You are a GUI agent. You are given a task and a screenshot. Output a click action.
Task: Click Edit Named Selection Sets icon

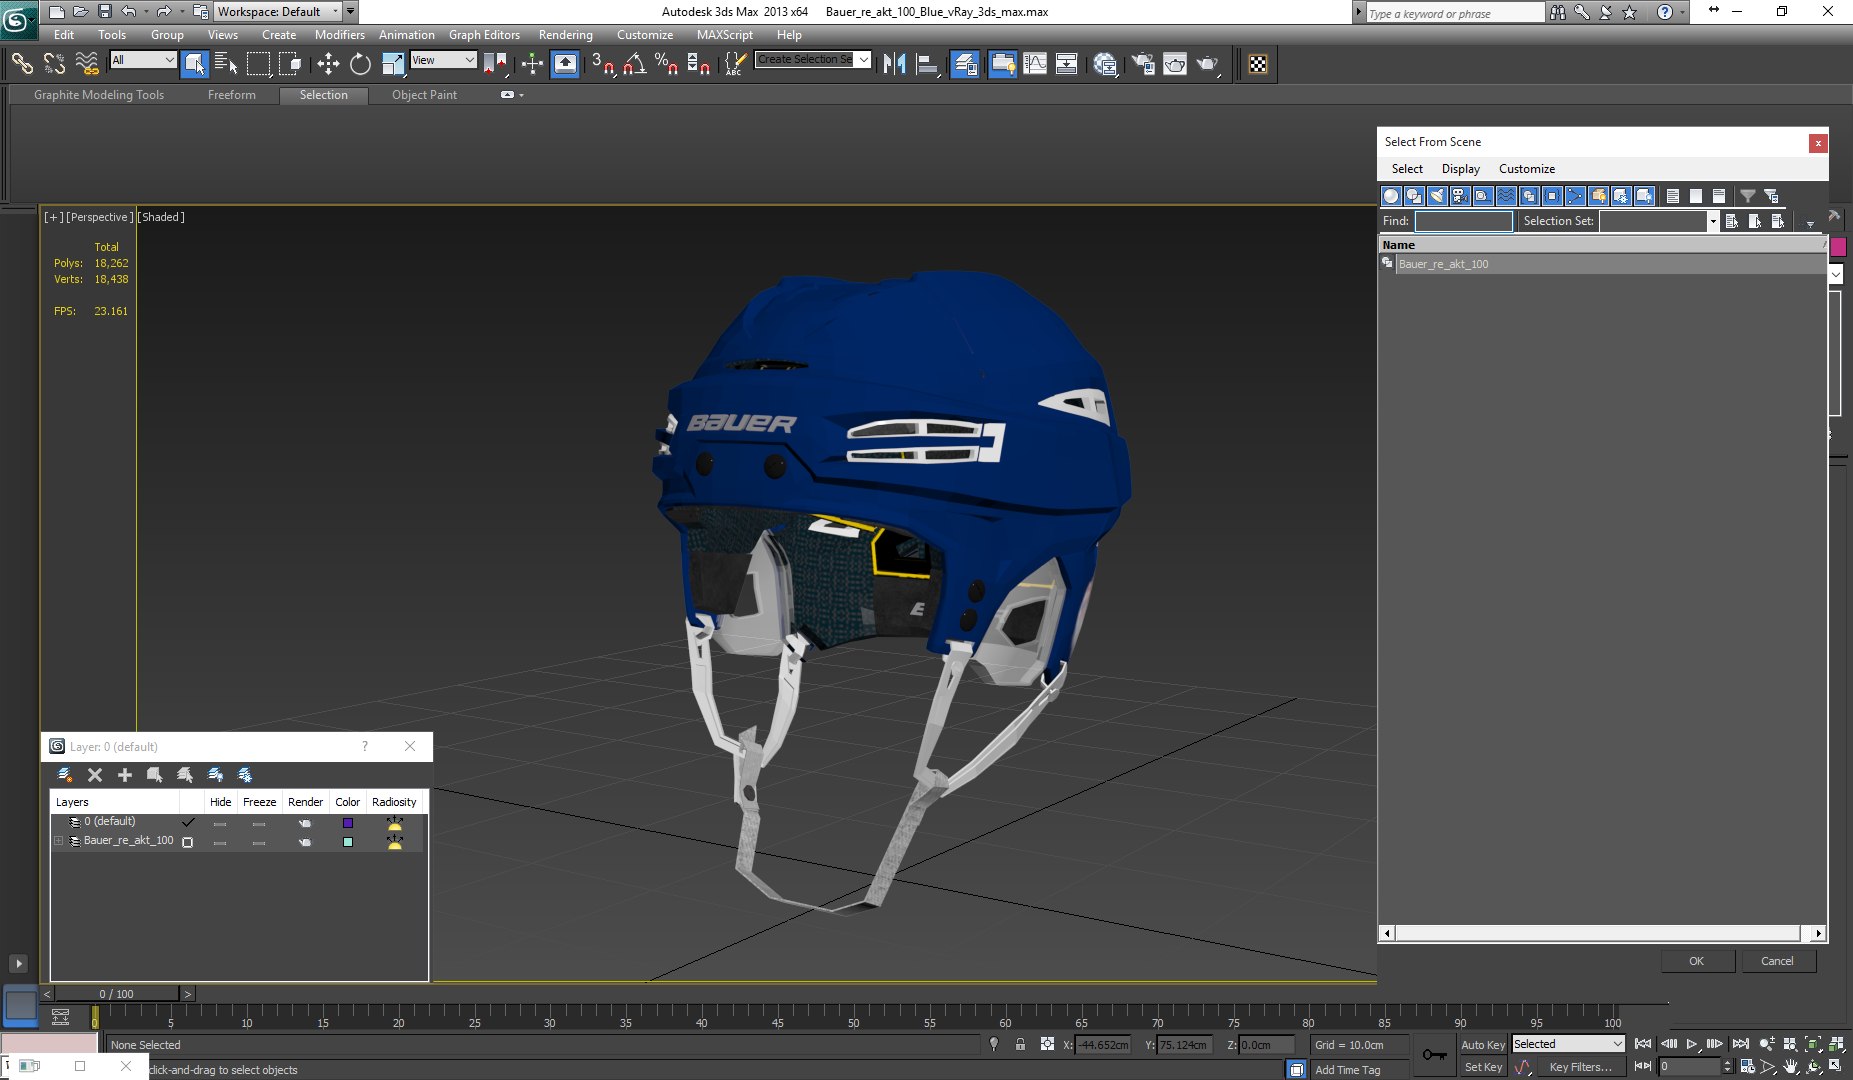pos(734,64)
